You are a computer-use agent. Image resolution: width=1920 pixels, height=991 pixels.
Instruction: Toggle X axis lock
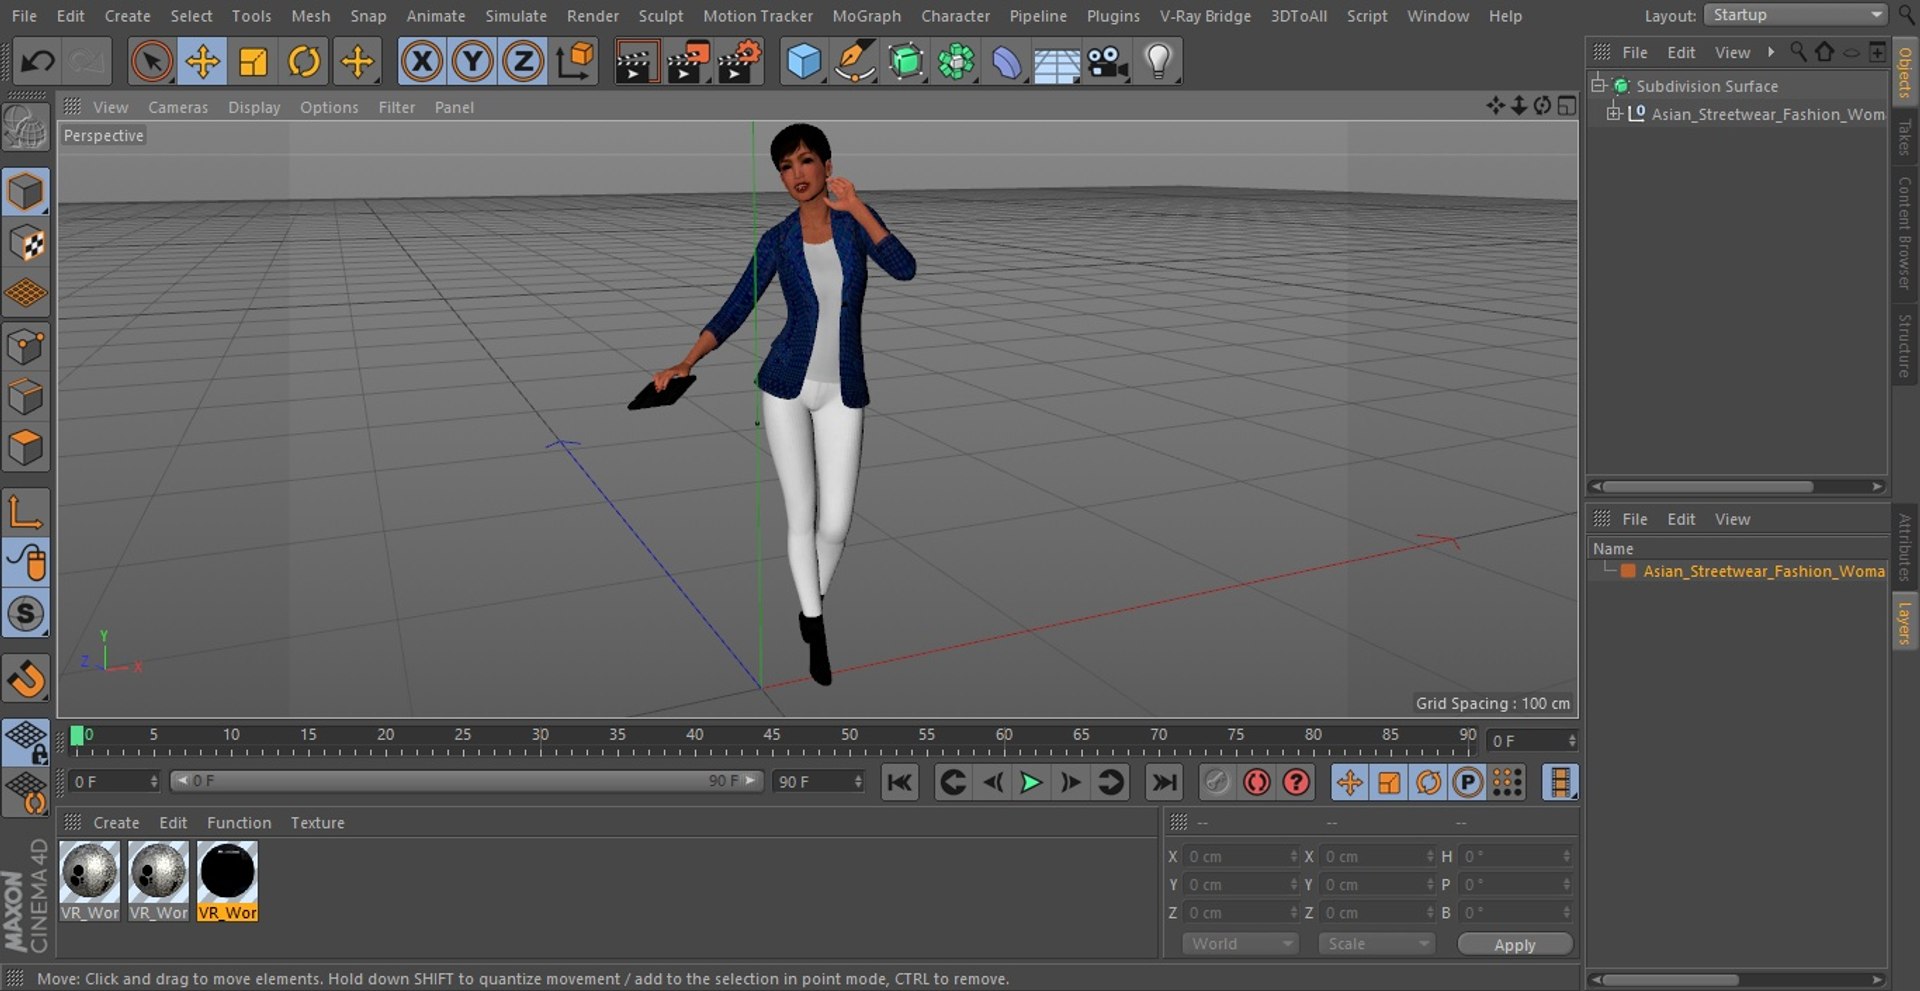tap(422, 62)
